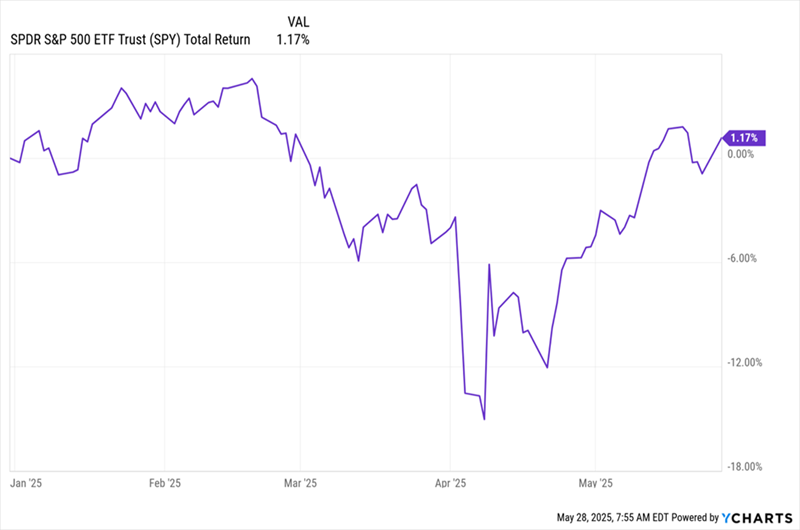Image resolution: width=800 pixels, height=530 pixels.
Task: Click the YCharts logo
Action: (x=758, y=517)
